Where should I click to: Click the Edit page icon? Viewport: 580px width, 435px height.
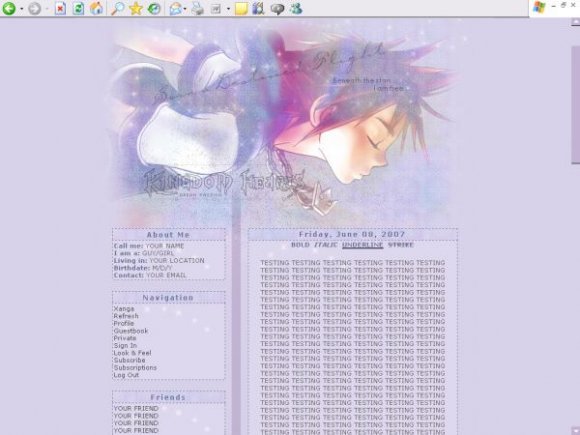pyautogui.click(x=216, y=9)
